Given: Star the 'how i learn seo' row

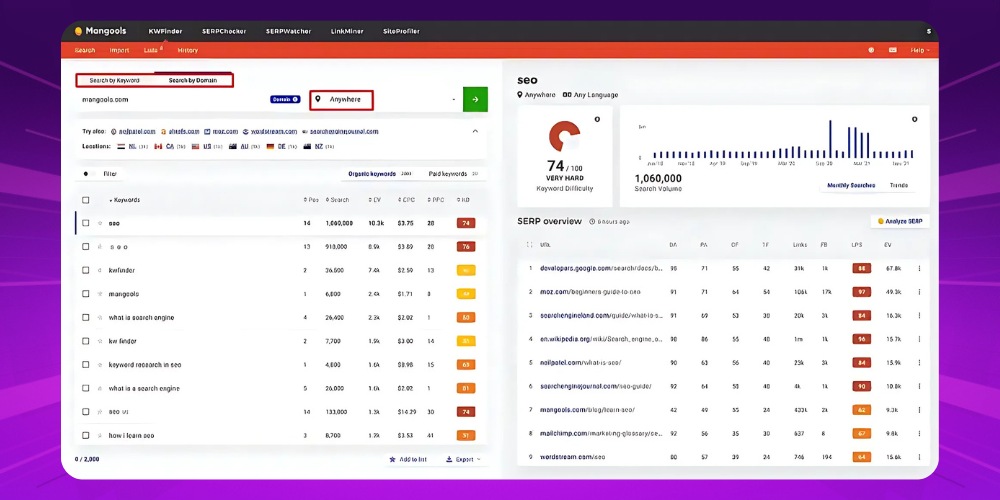Looking at the screenshot, I should point(100,436).
